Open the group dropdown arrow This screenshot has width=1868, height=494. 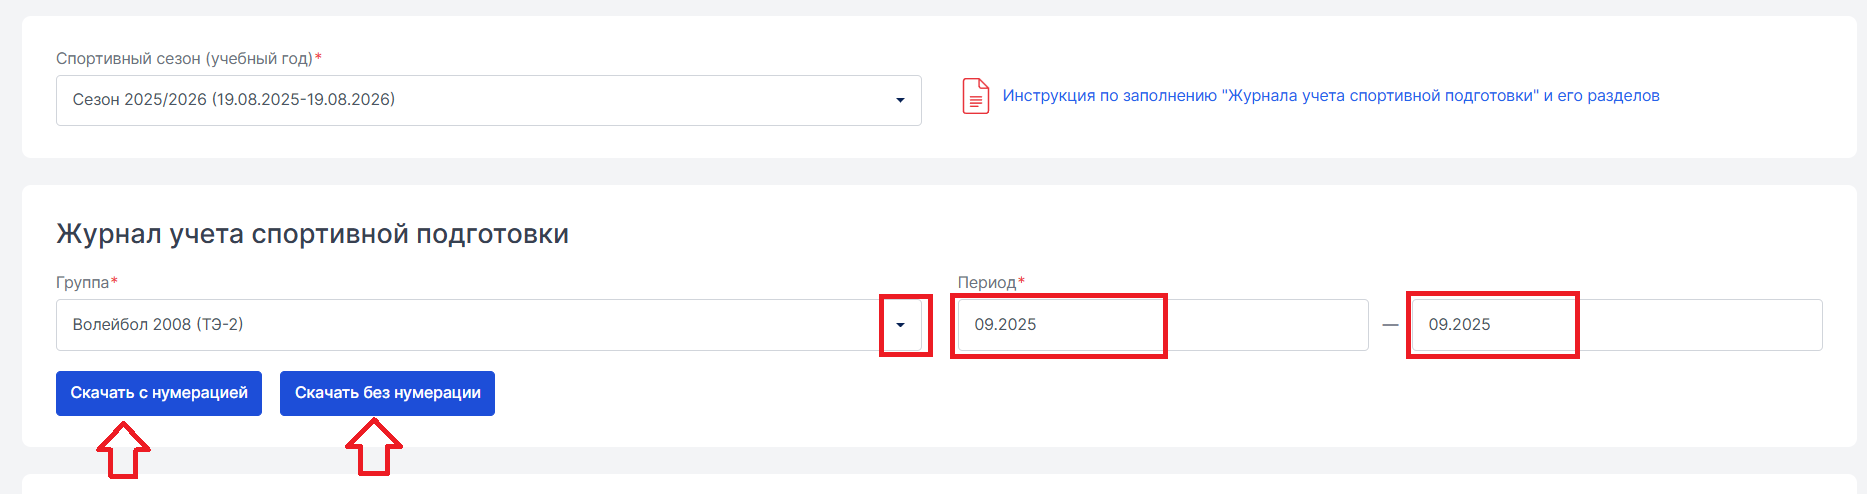click(901, 325)
